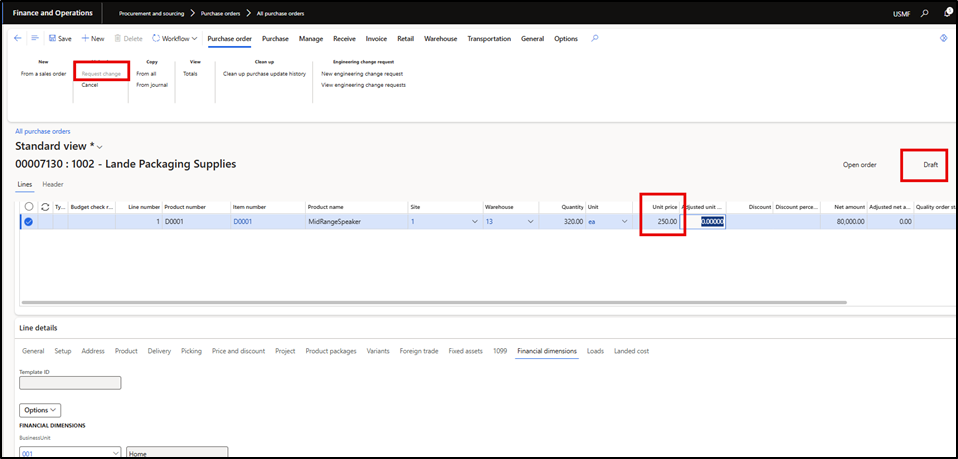This screenshot has width=958, height=459.
Task: Click the New plus icon
Action: click(x=85, y=38)
